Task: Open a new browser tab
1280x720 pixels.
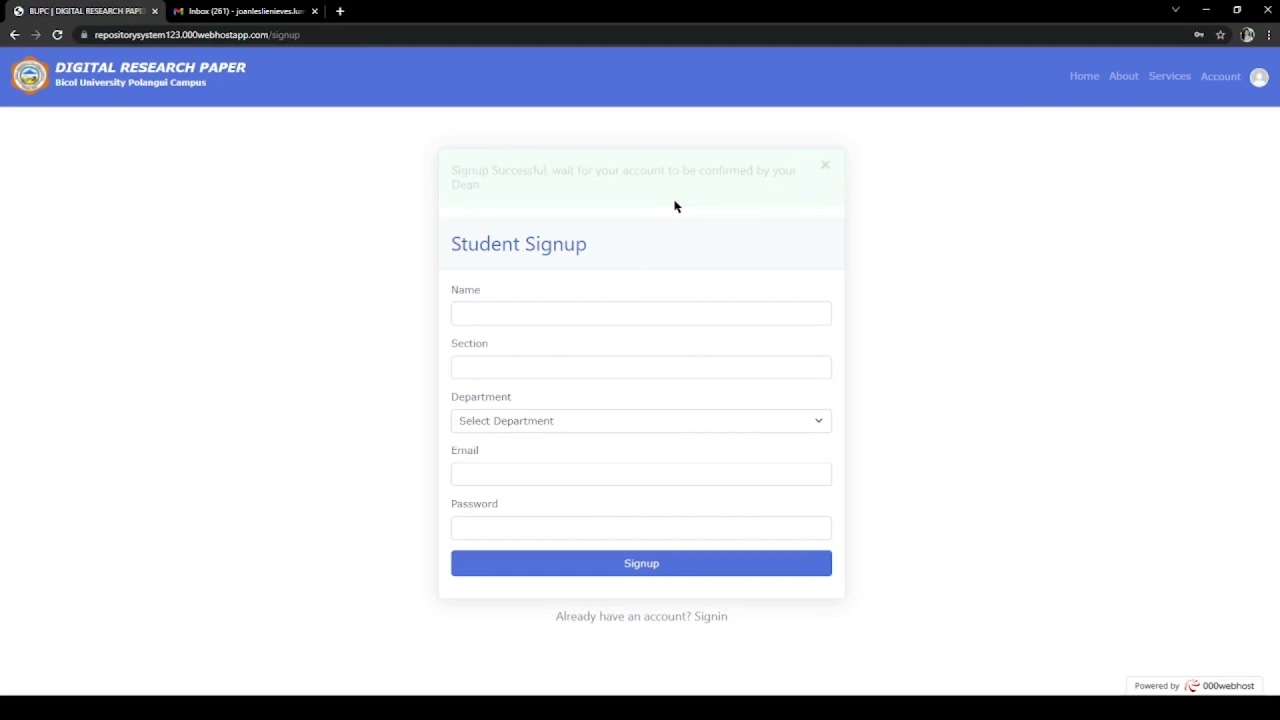Action: pos(340,11)
